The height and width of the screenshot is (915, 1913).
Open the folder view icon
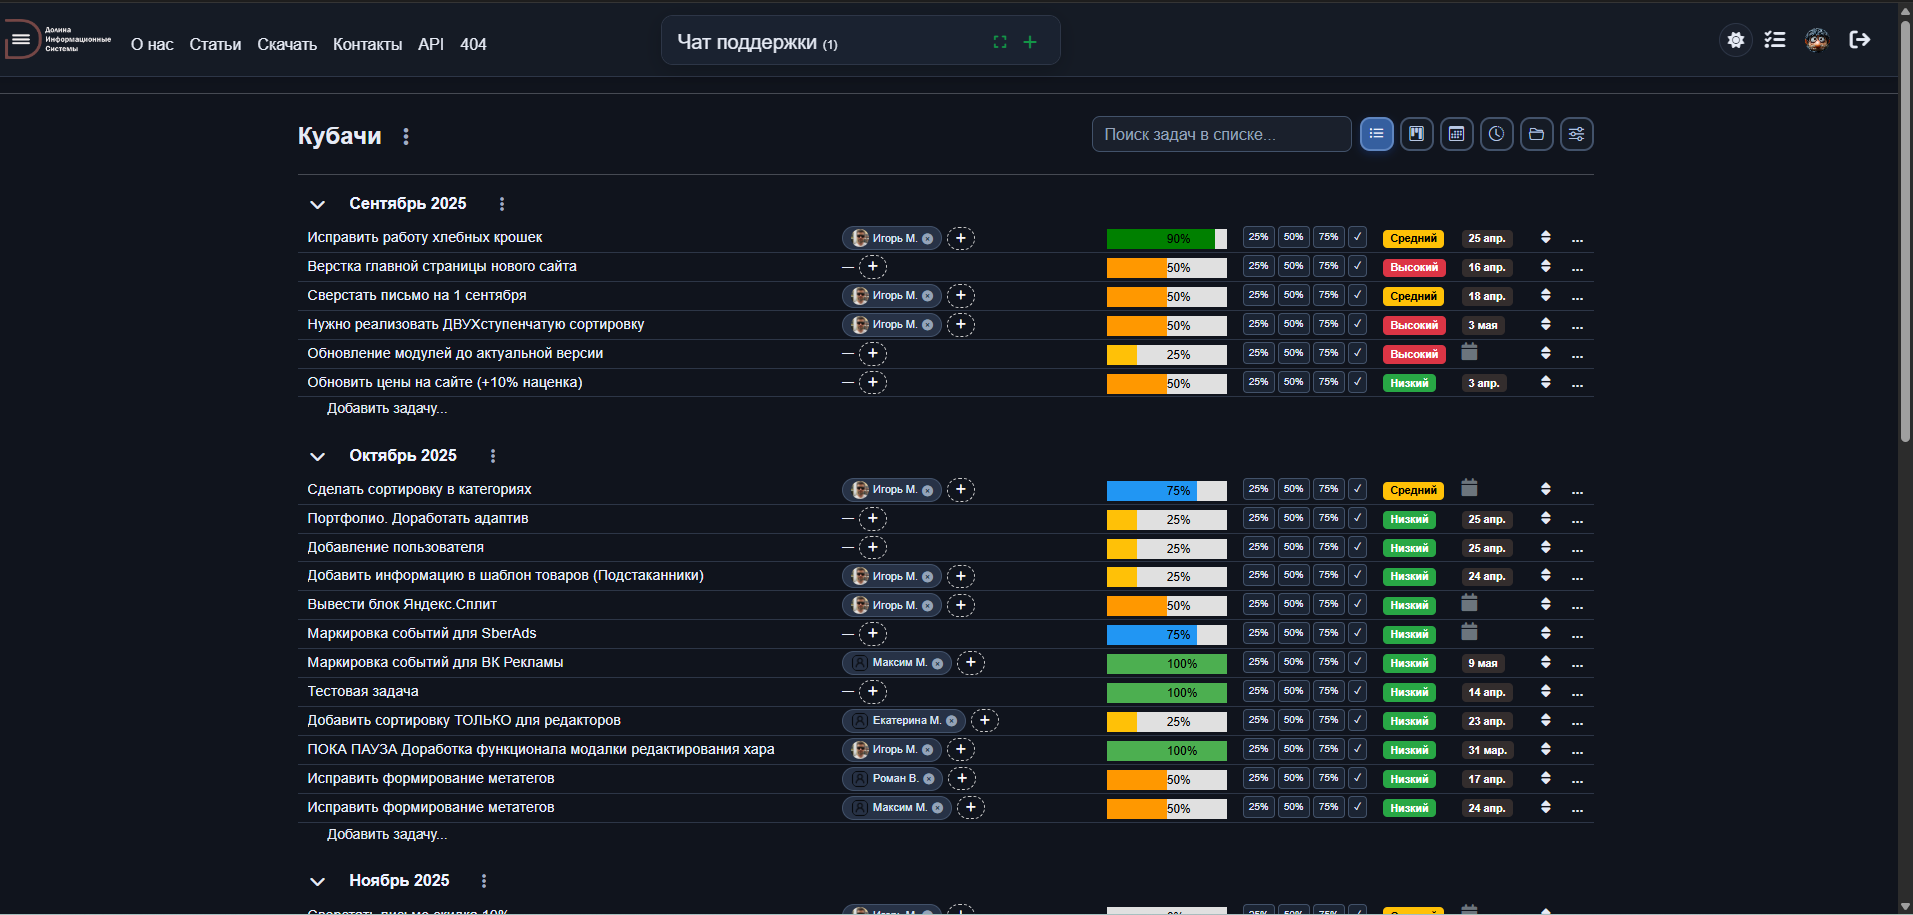tap(1536, 134)
